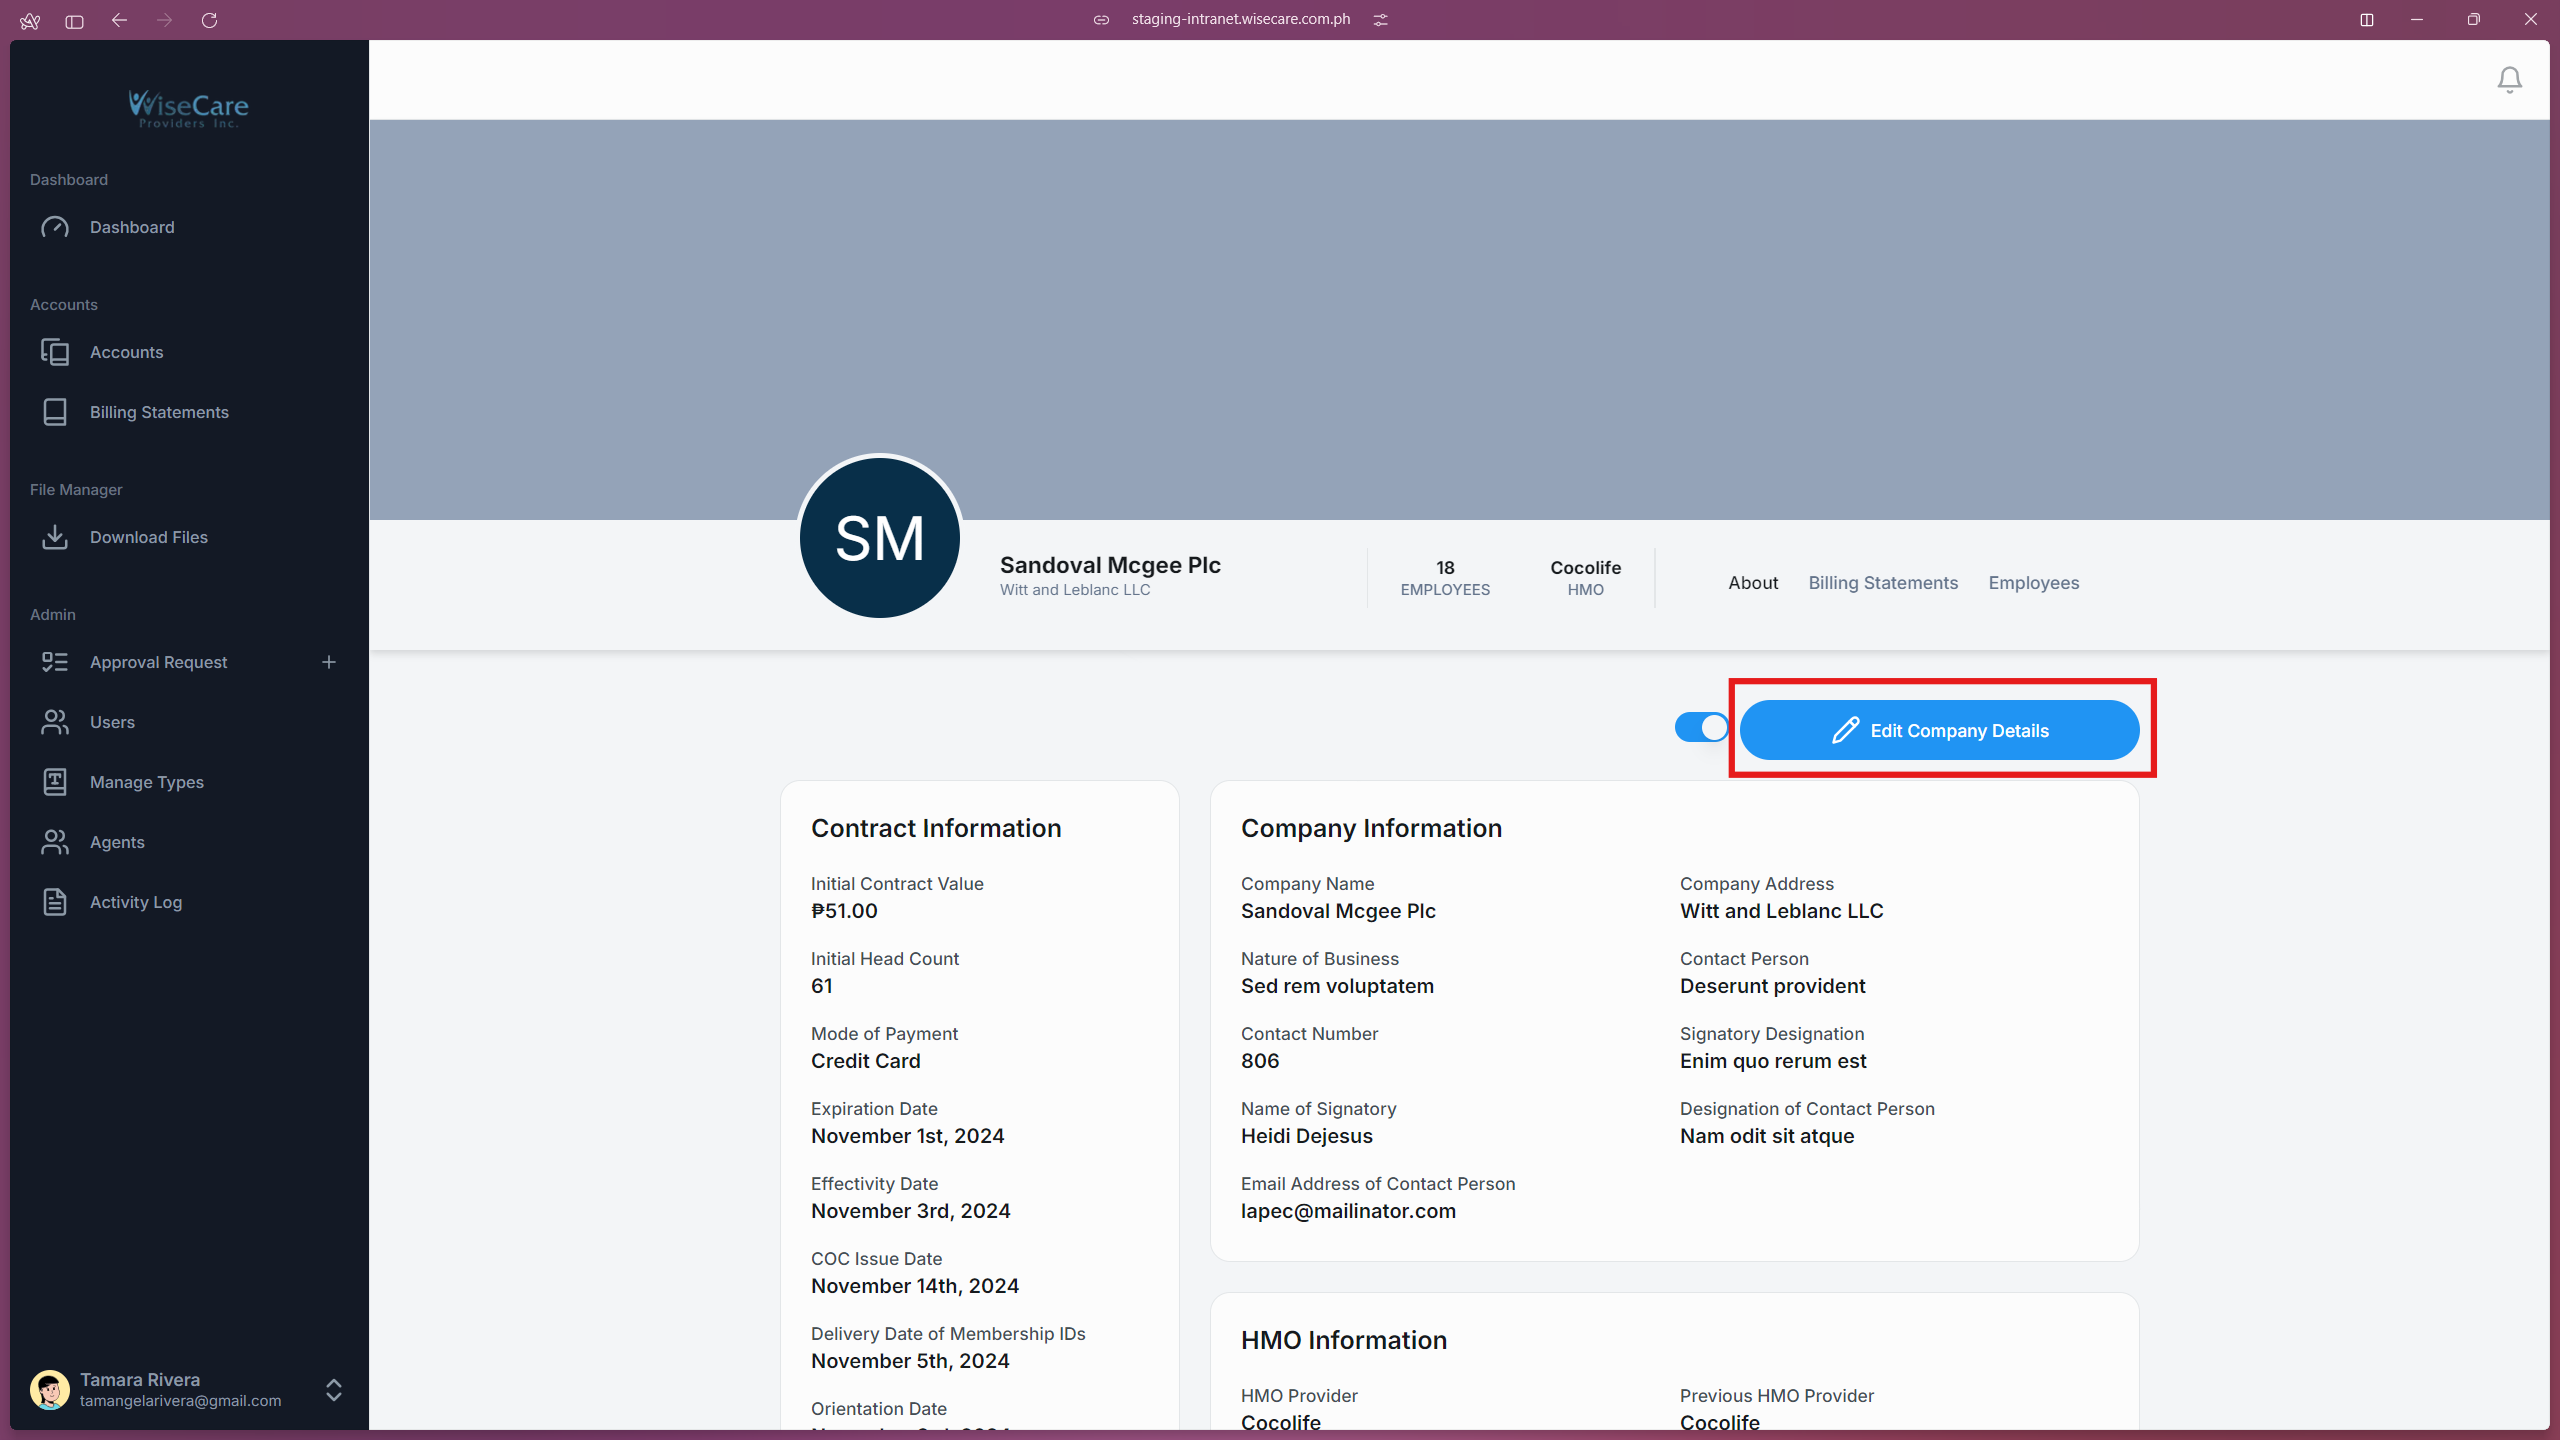Open browser settings sliders next to address bar
The image size is (2560, 1440).
point(1382,19)
